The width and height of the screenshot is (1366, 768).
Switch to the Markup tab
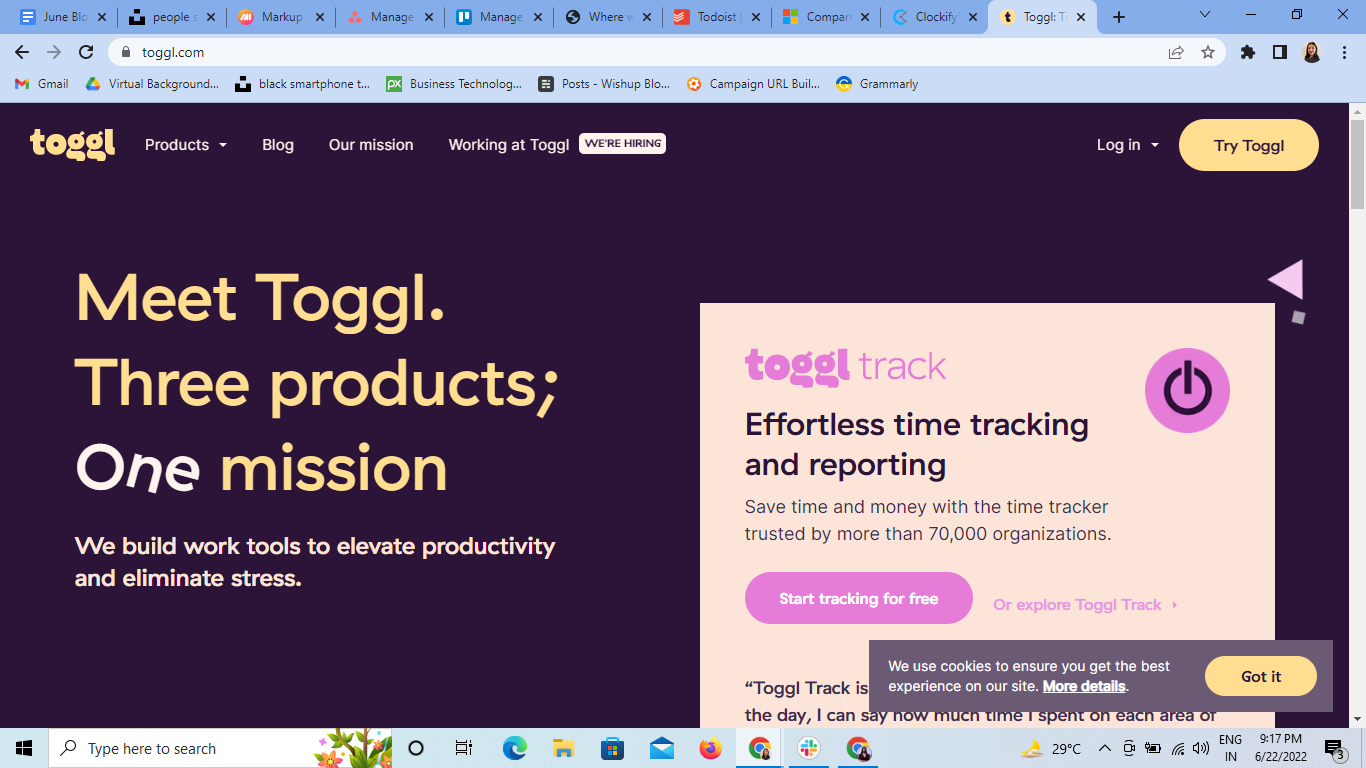coord(281,17)
